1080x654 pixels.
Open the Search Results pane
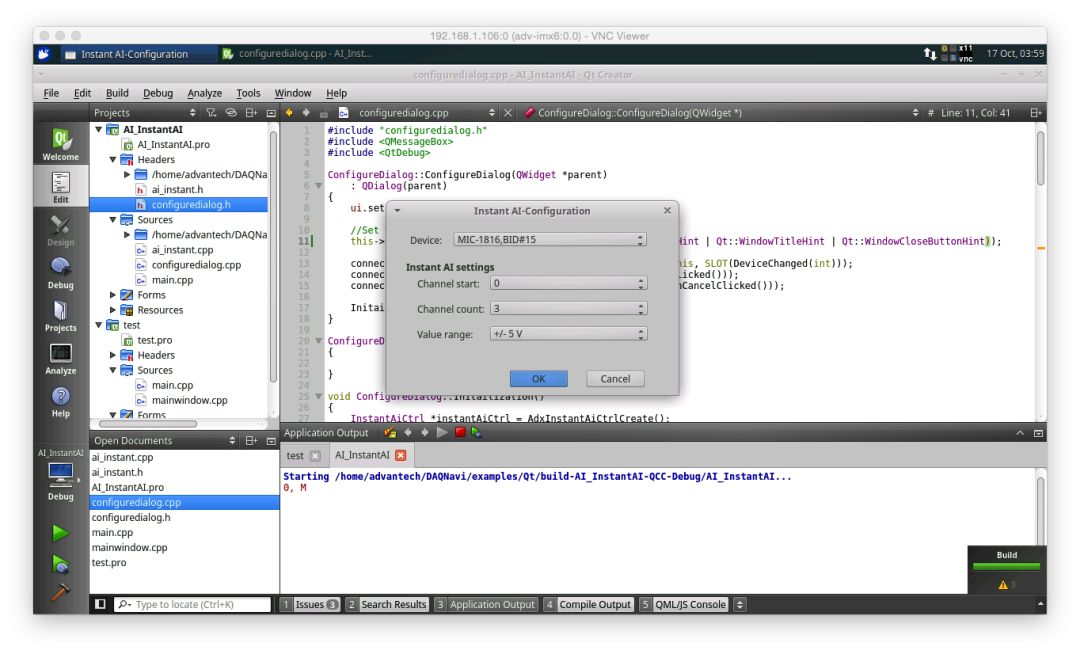(x=386, y=604)
